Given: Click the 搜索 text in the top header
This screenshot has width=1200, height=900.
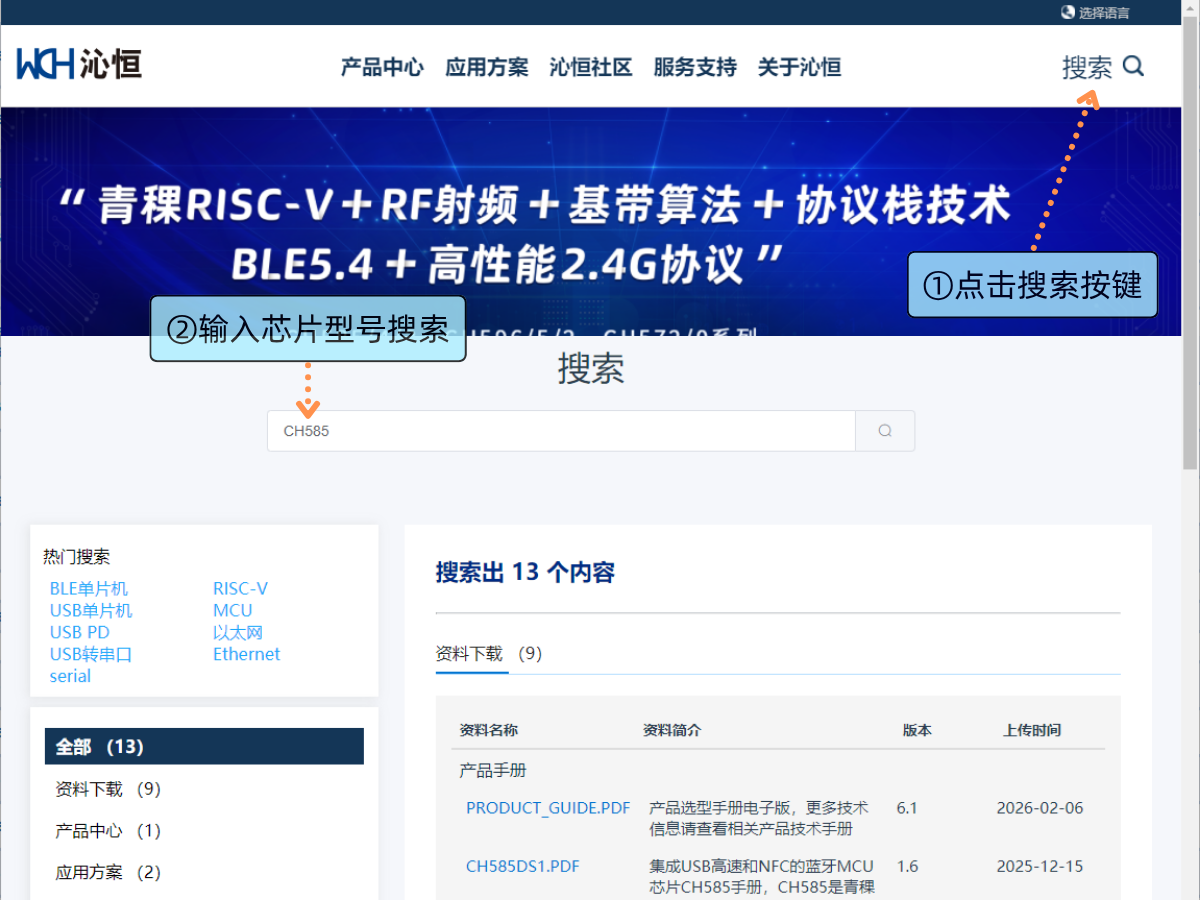Looking at the screenshot, I should 1087,67.
